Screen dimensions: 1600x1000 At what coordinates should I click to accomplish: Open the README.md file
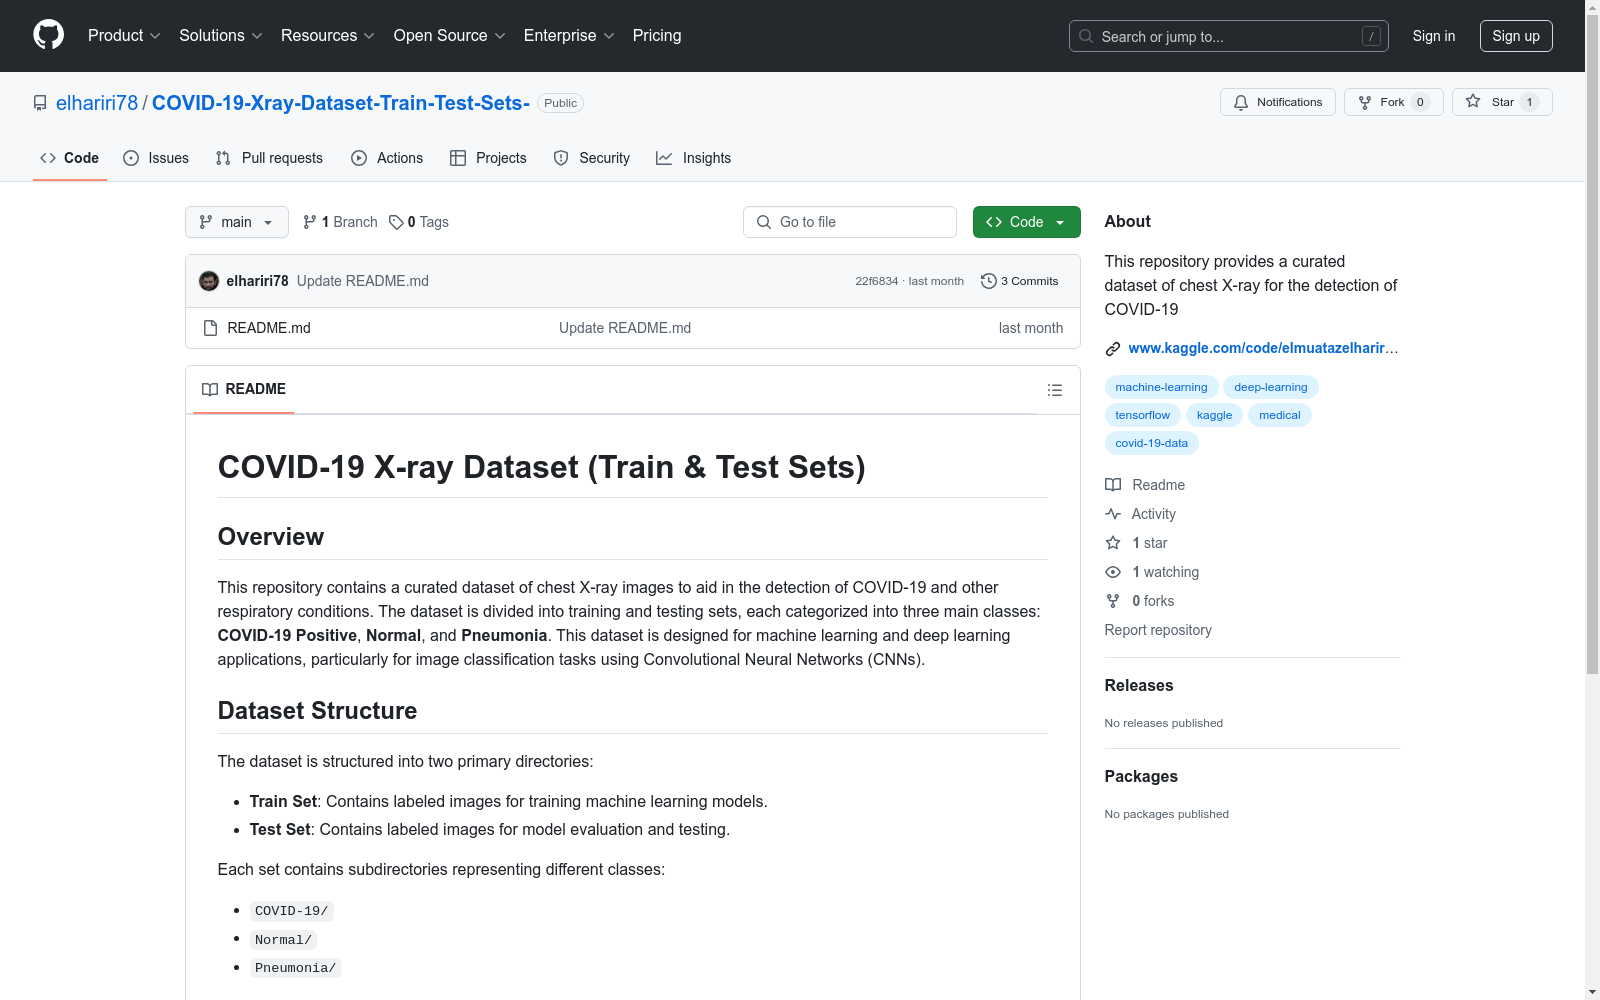[x=269, y=328]
